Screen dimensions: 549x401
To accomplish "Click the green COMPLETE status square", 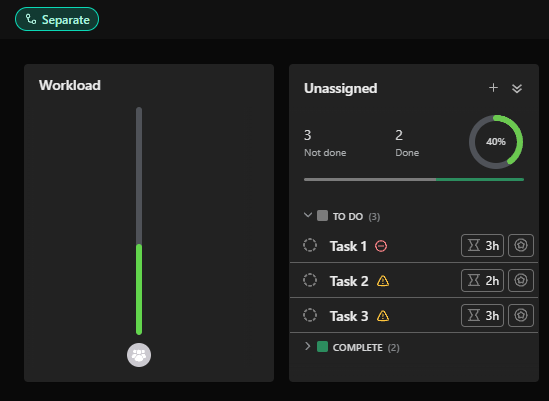I will [322, 347].
